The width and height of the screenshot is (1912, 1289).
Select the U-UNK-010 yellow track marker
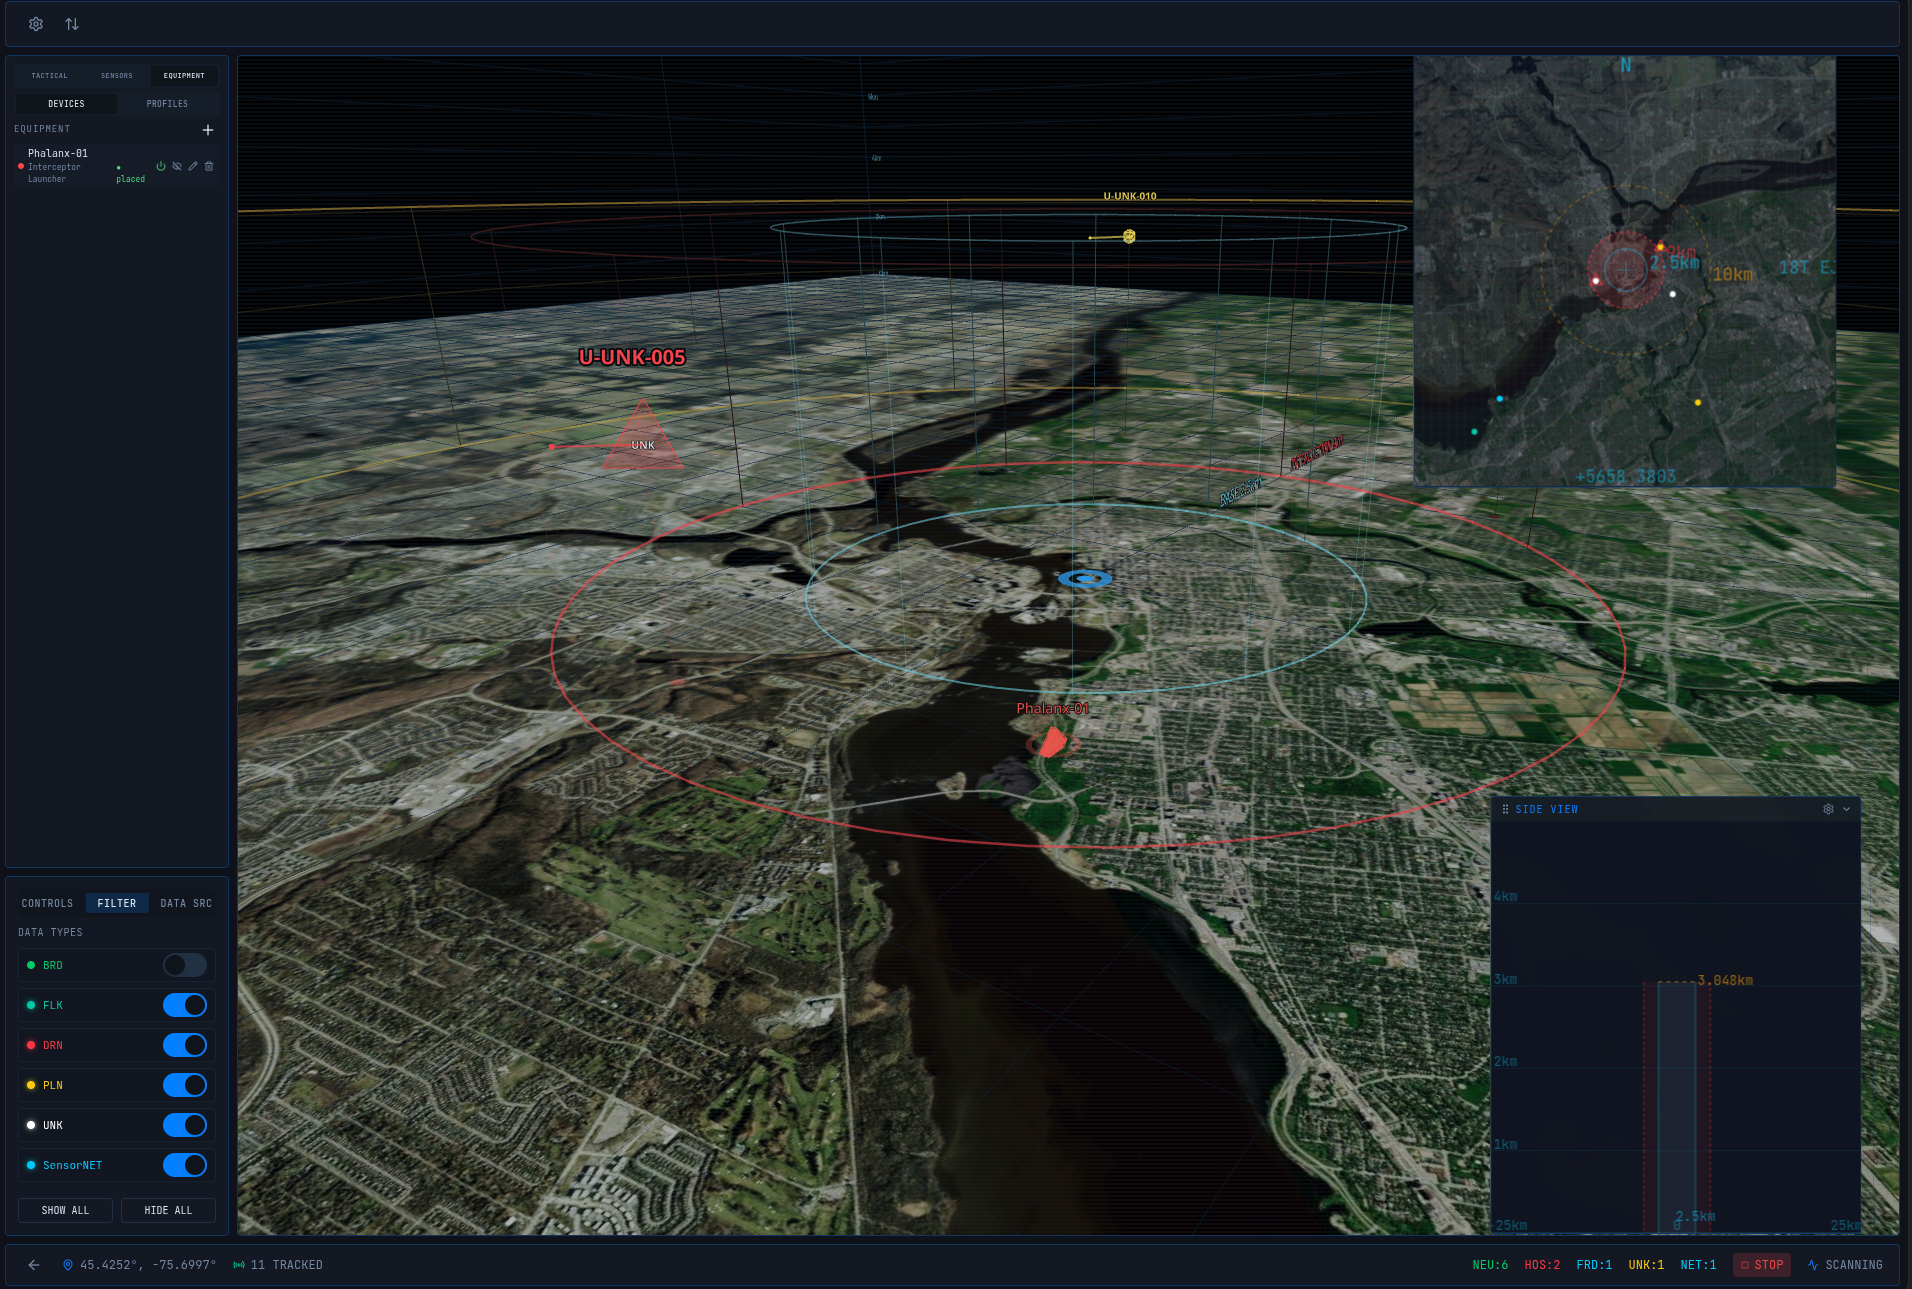(1129, 236)
